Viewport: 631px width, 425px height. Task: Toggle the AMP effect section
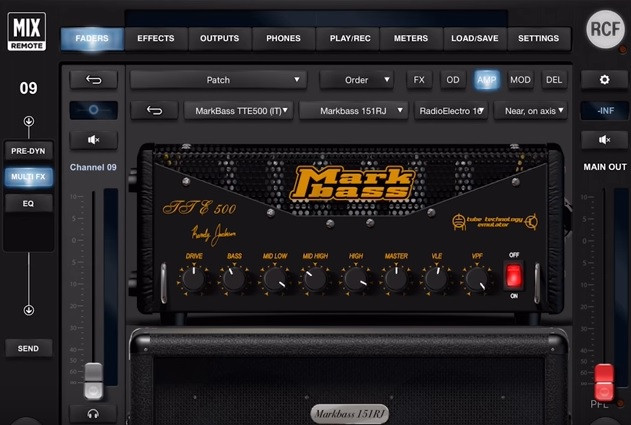coord(486,80)
